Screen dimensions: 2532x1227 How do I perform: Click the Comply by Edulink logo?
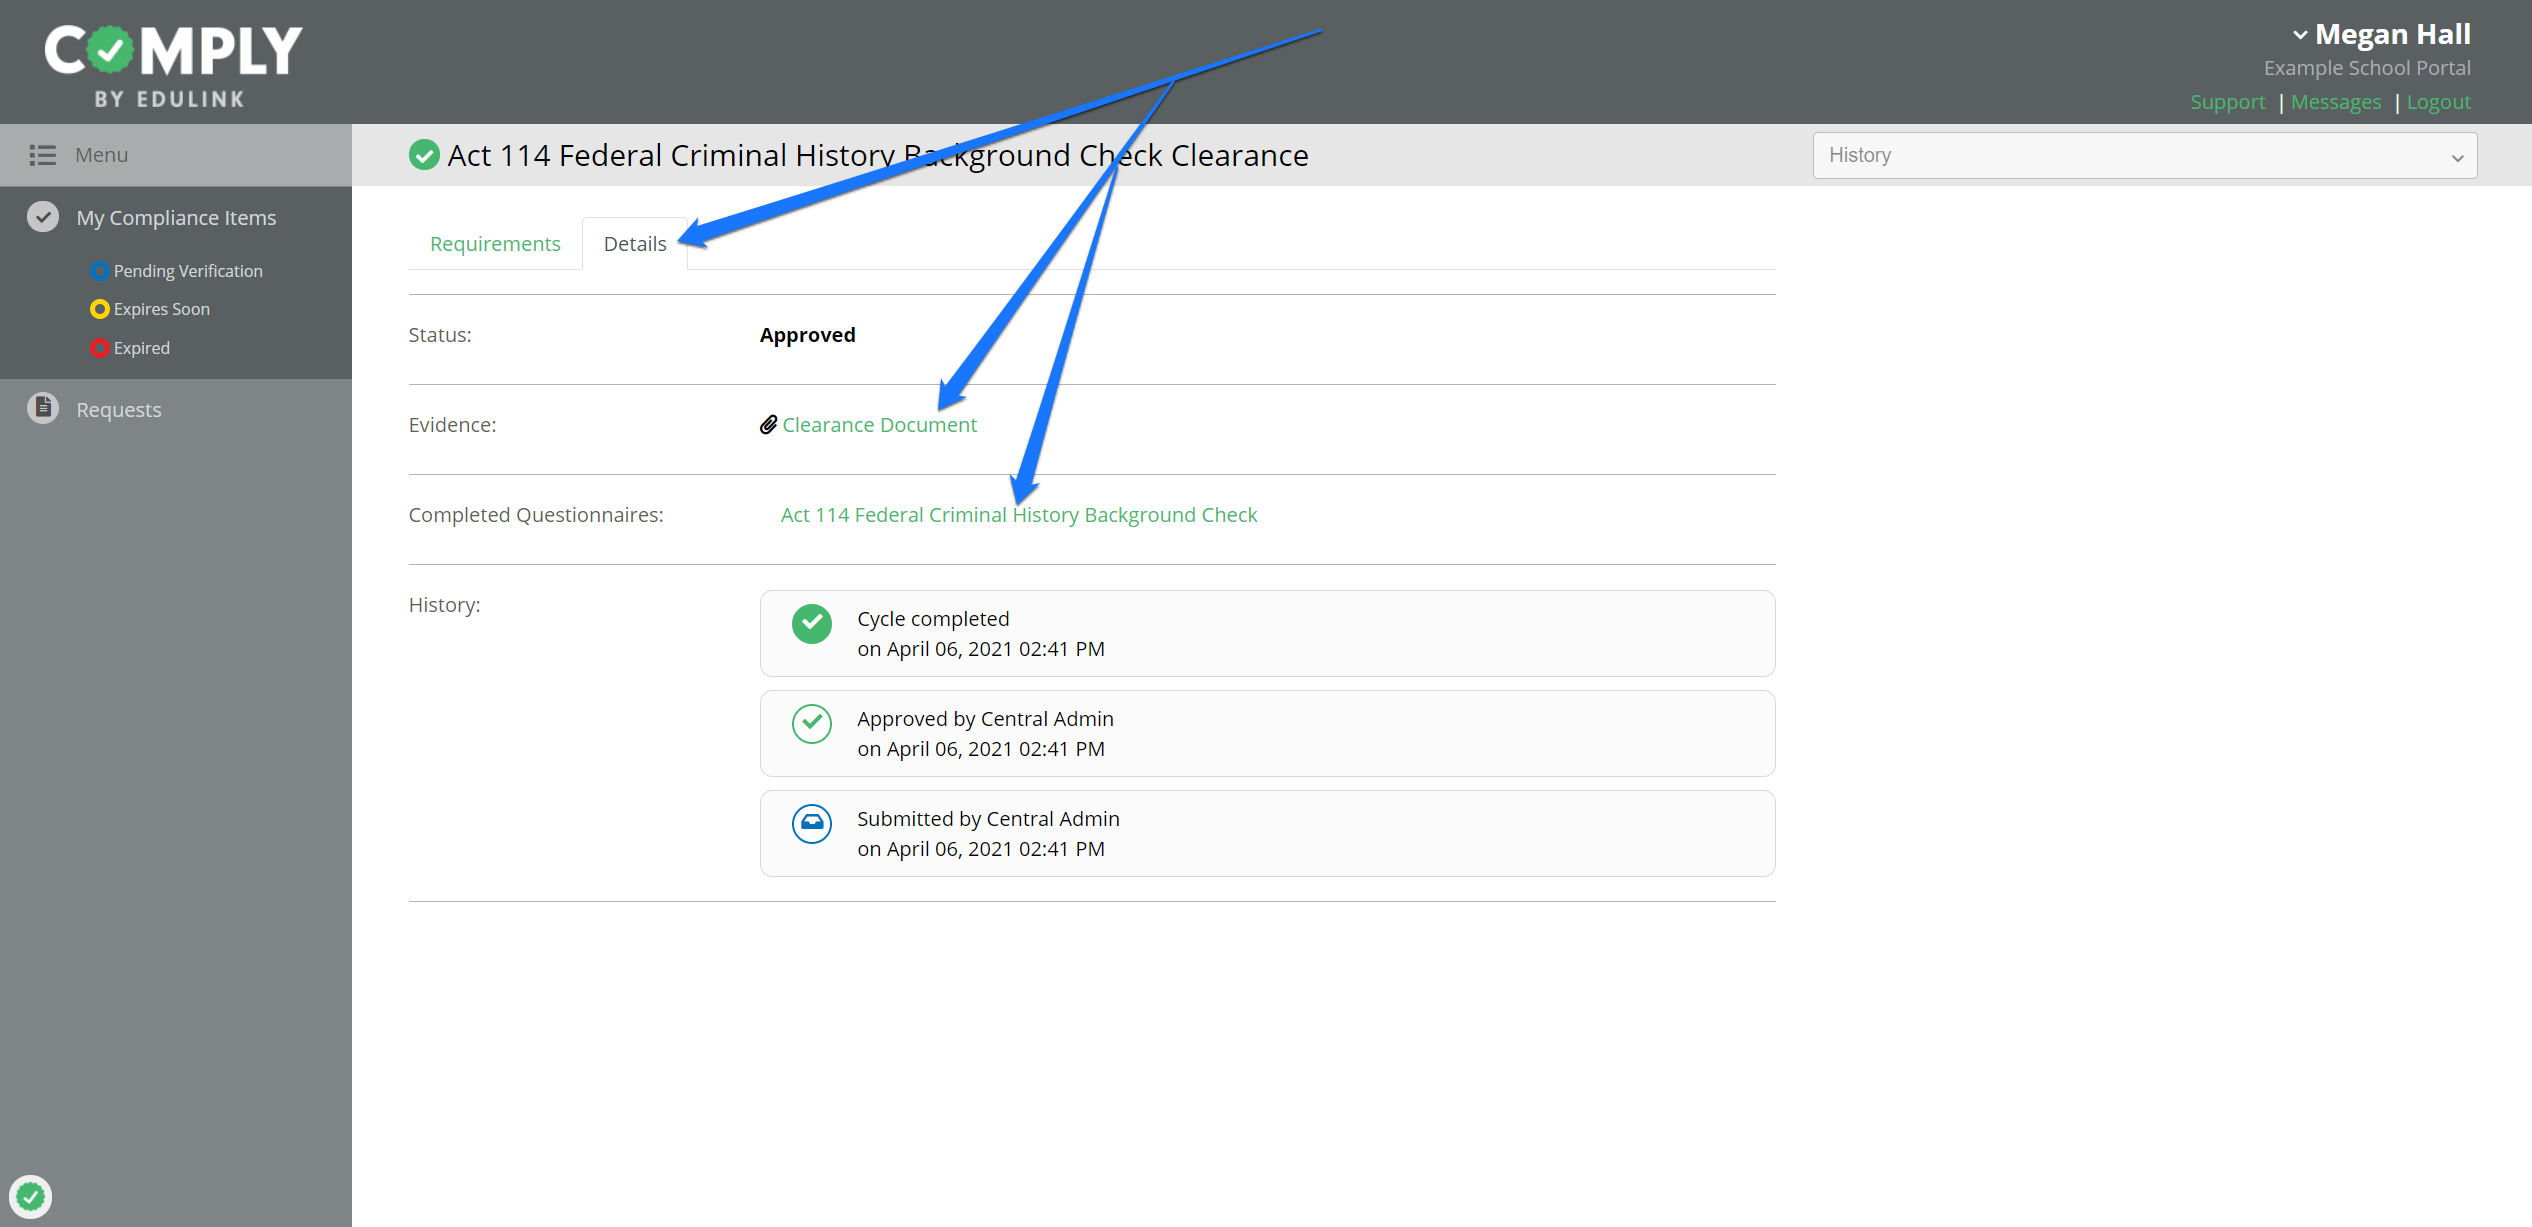point(173,64)
